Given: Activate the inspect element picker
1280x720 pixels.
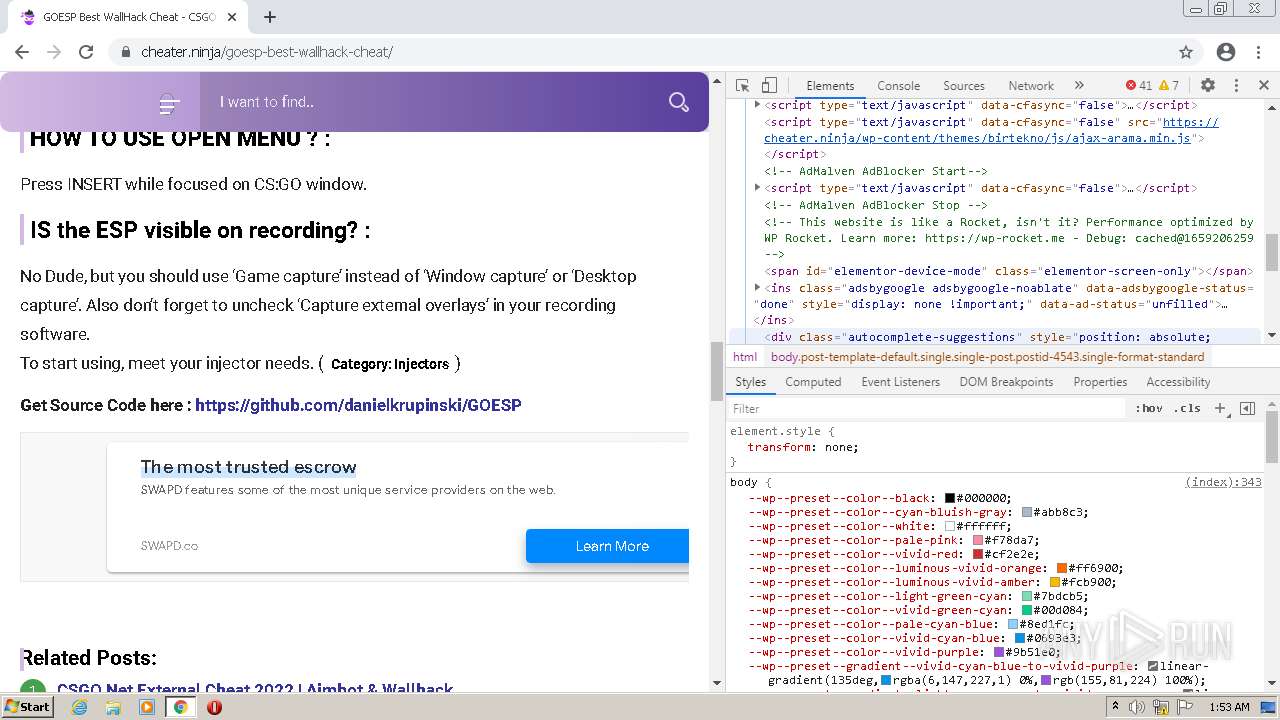Looking at the screenshot, I should pos(742,86).
